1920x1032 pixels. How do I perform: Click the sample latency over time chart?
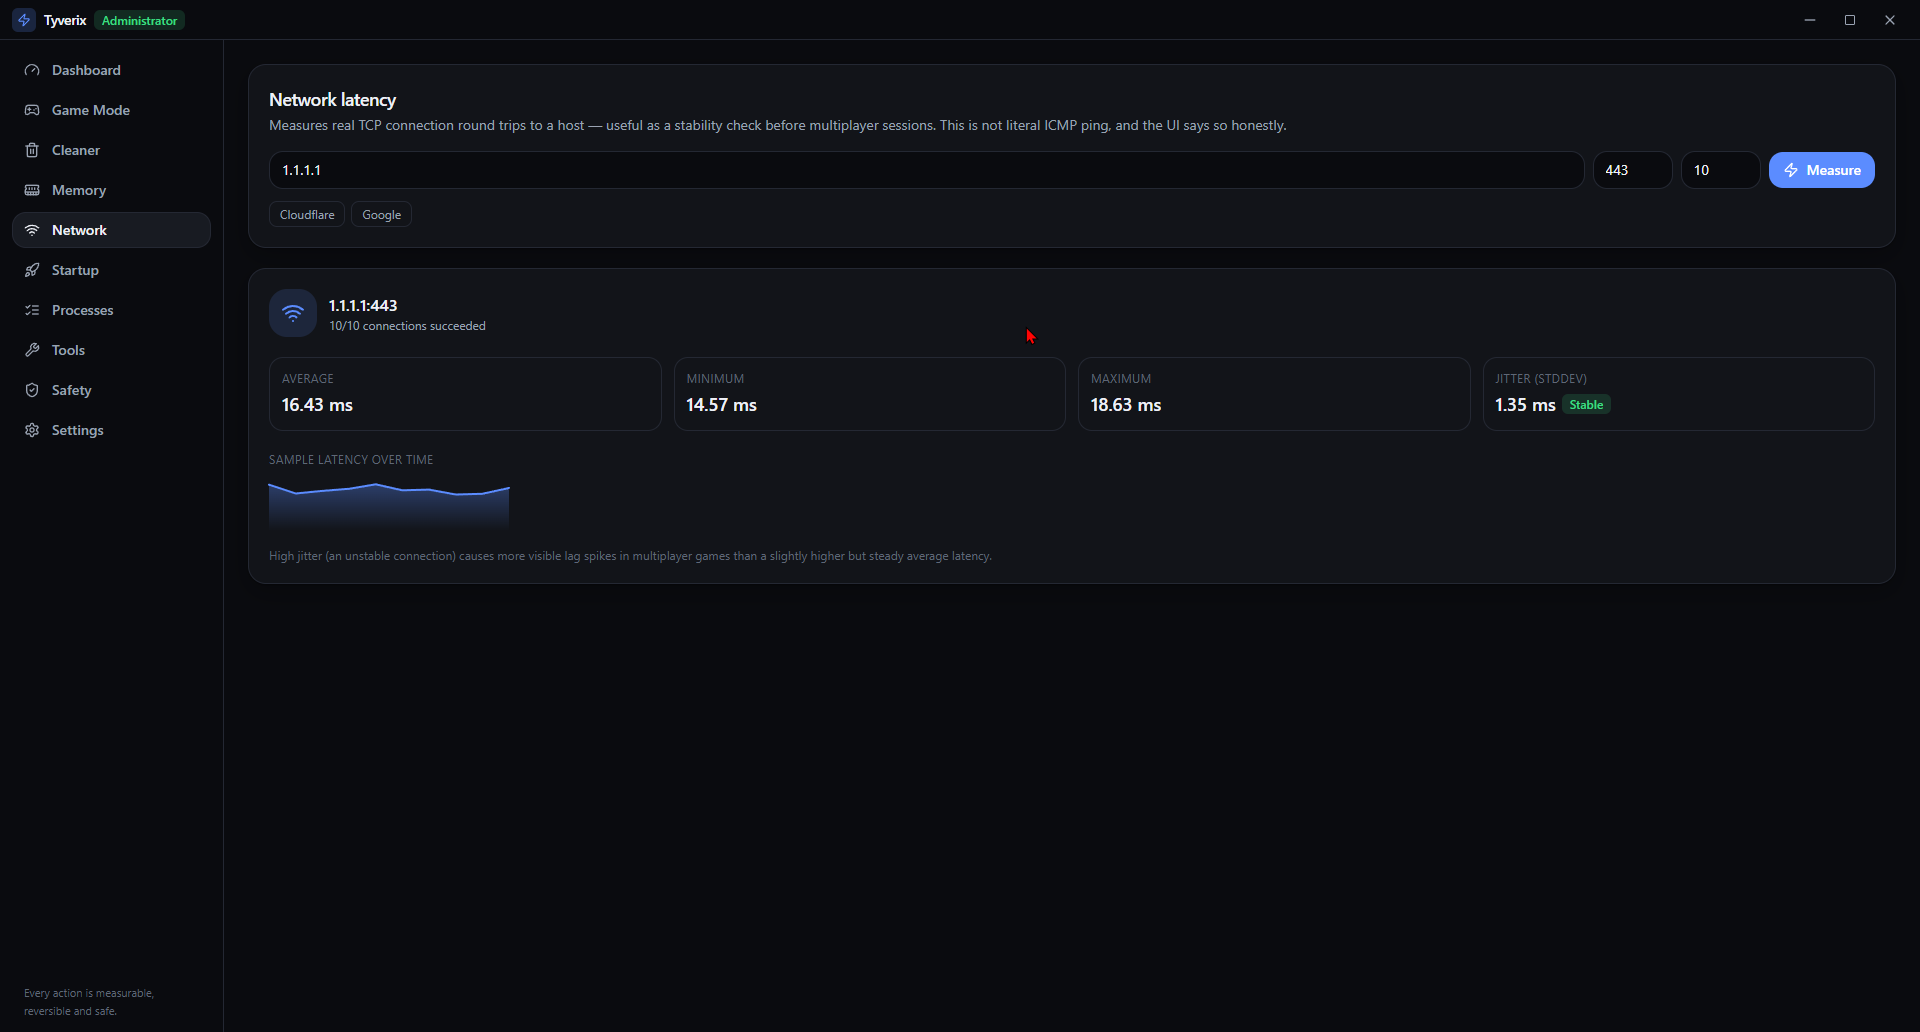click(x=389, y=505)
